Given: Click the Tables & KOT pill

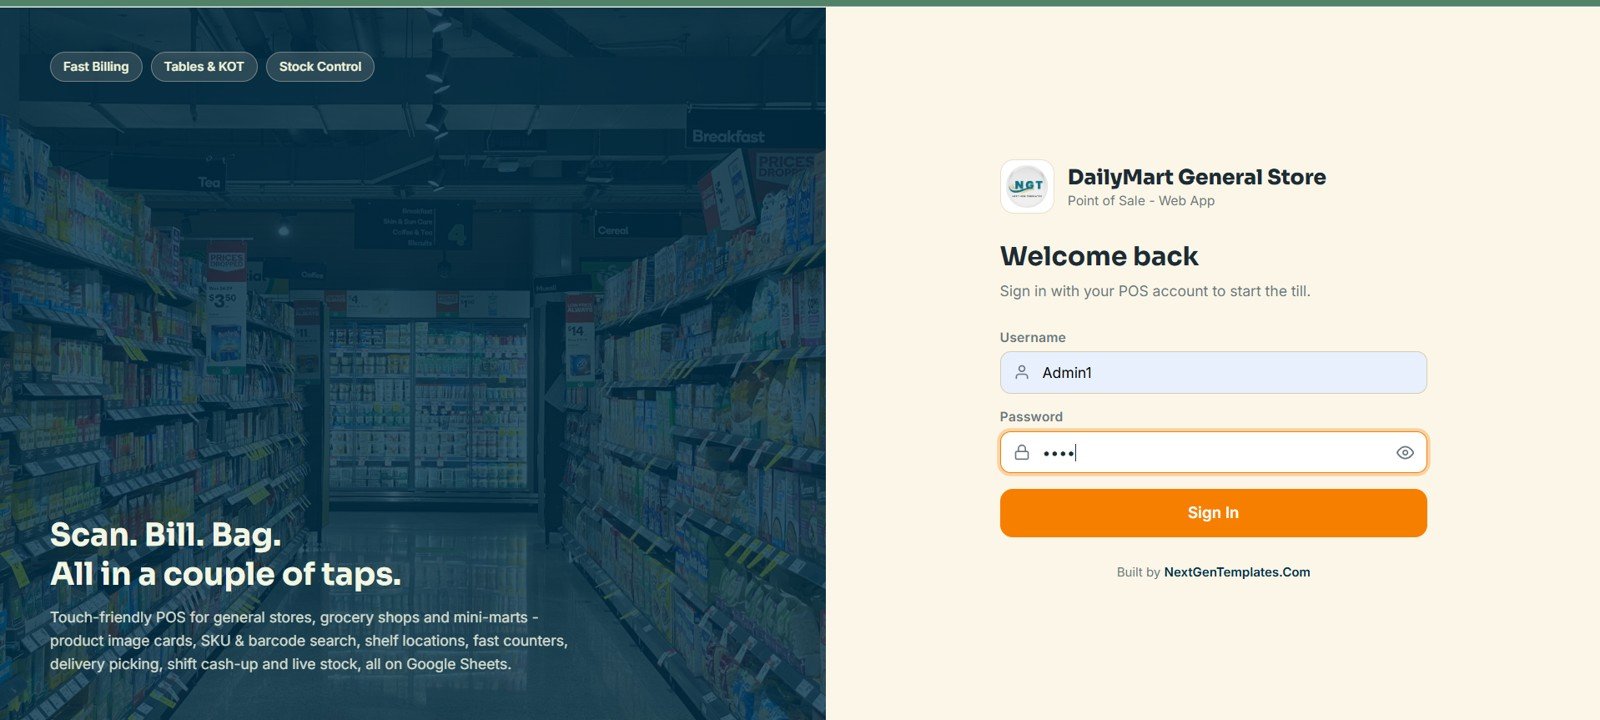Looking at the screenshot, I should (204, 67).
